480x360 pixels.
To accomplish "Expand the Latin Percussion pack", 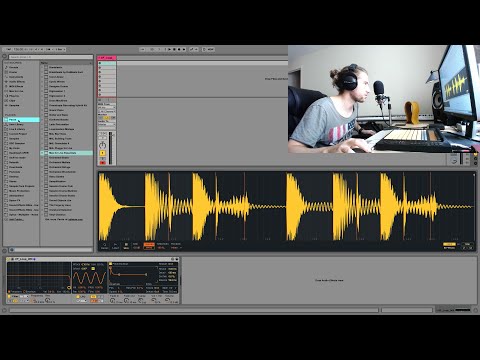I will (42, 124).
